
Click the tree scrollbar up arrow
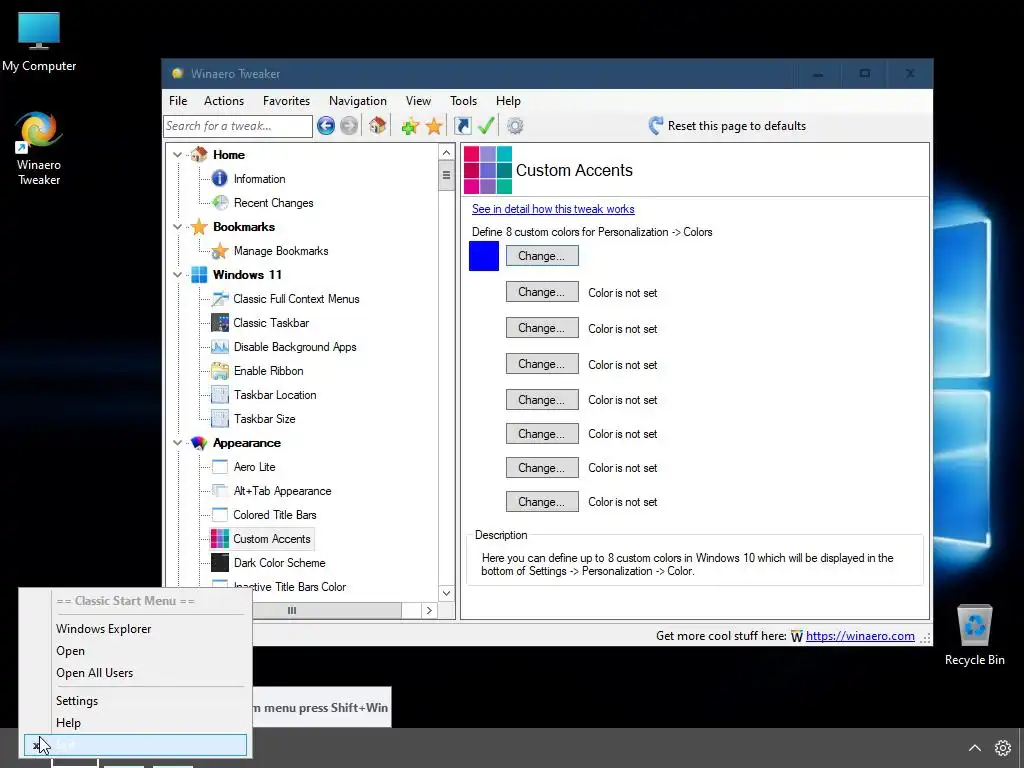pyautogui.click(x=447, y=152)
